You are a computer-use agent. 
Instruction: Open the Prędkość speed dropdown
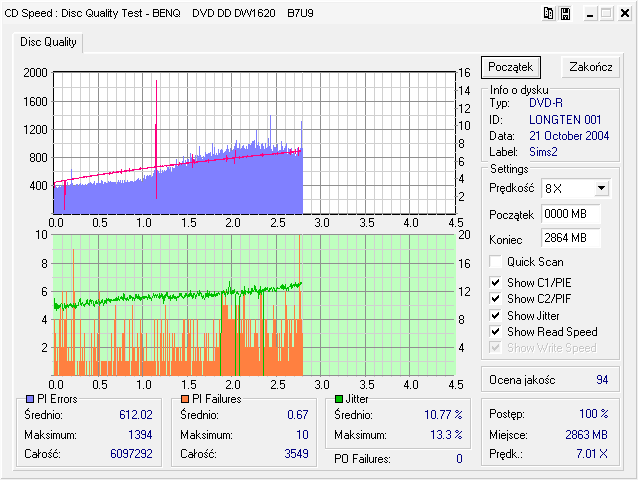[601, 188]
